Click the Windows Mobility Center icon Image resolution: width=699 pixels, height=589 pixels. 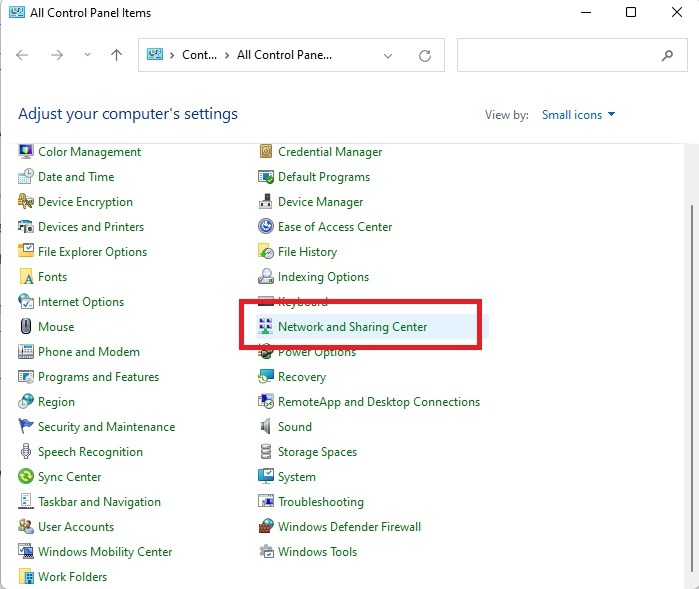[x=26, y=551]
